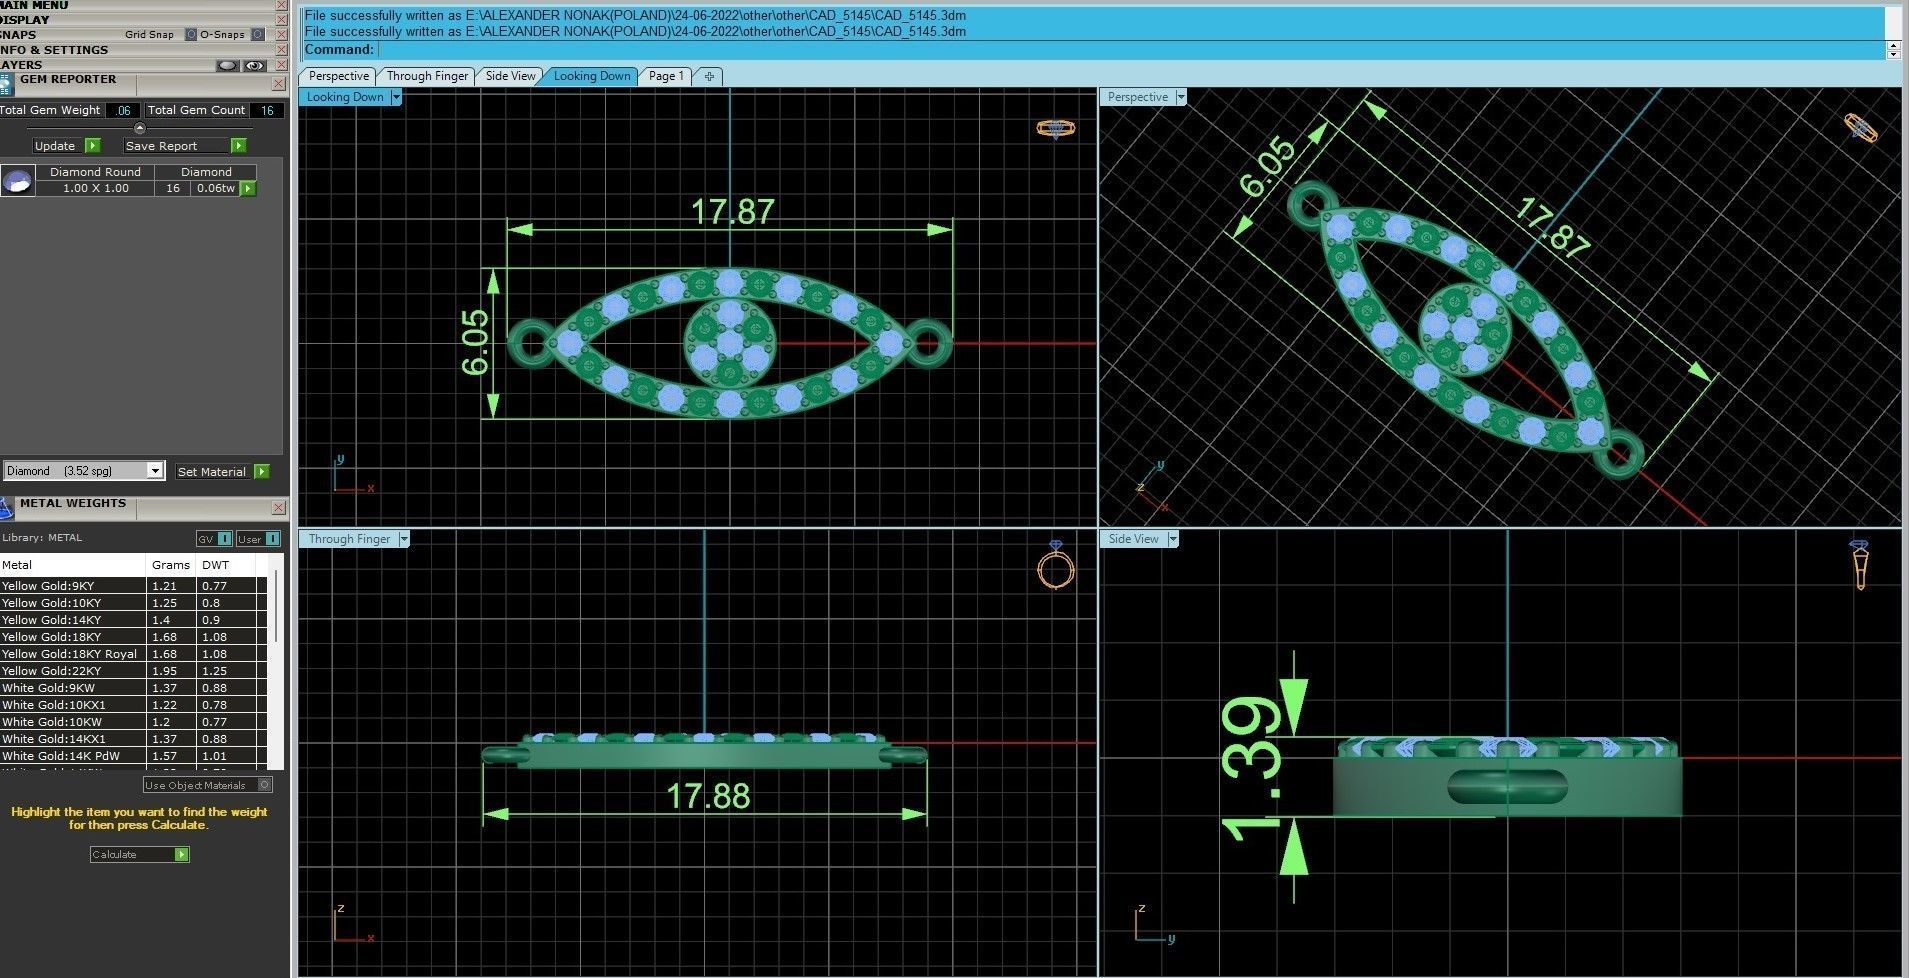Click the Metal Weights panel icon
This screenshot has width=1909, height=978.
[x=6, y=508]
